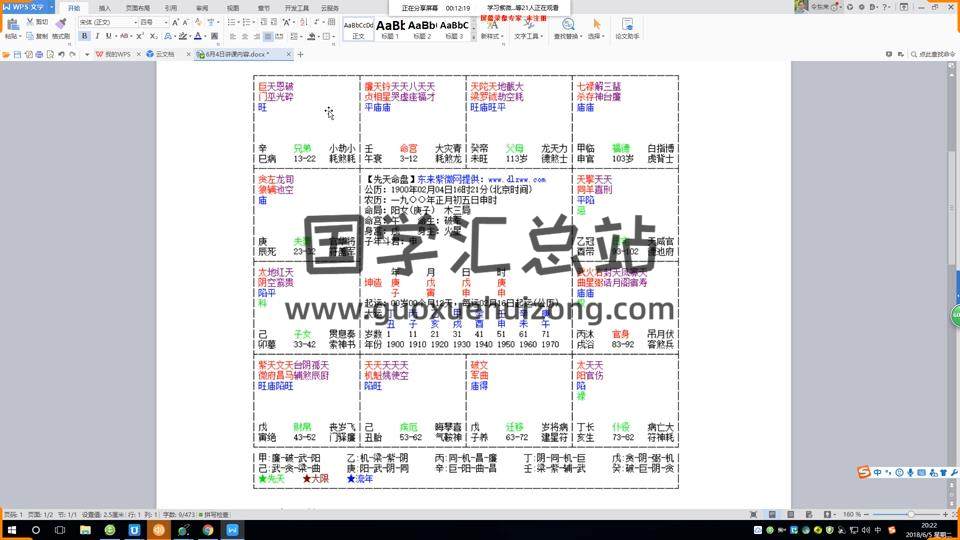This screenshot has height=540, width=960.
Task: Toggle bold formatting in the ribbon
Action: (x=84, y=36)
